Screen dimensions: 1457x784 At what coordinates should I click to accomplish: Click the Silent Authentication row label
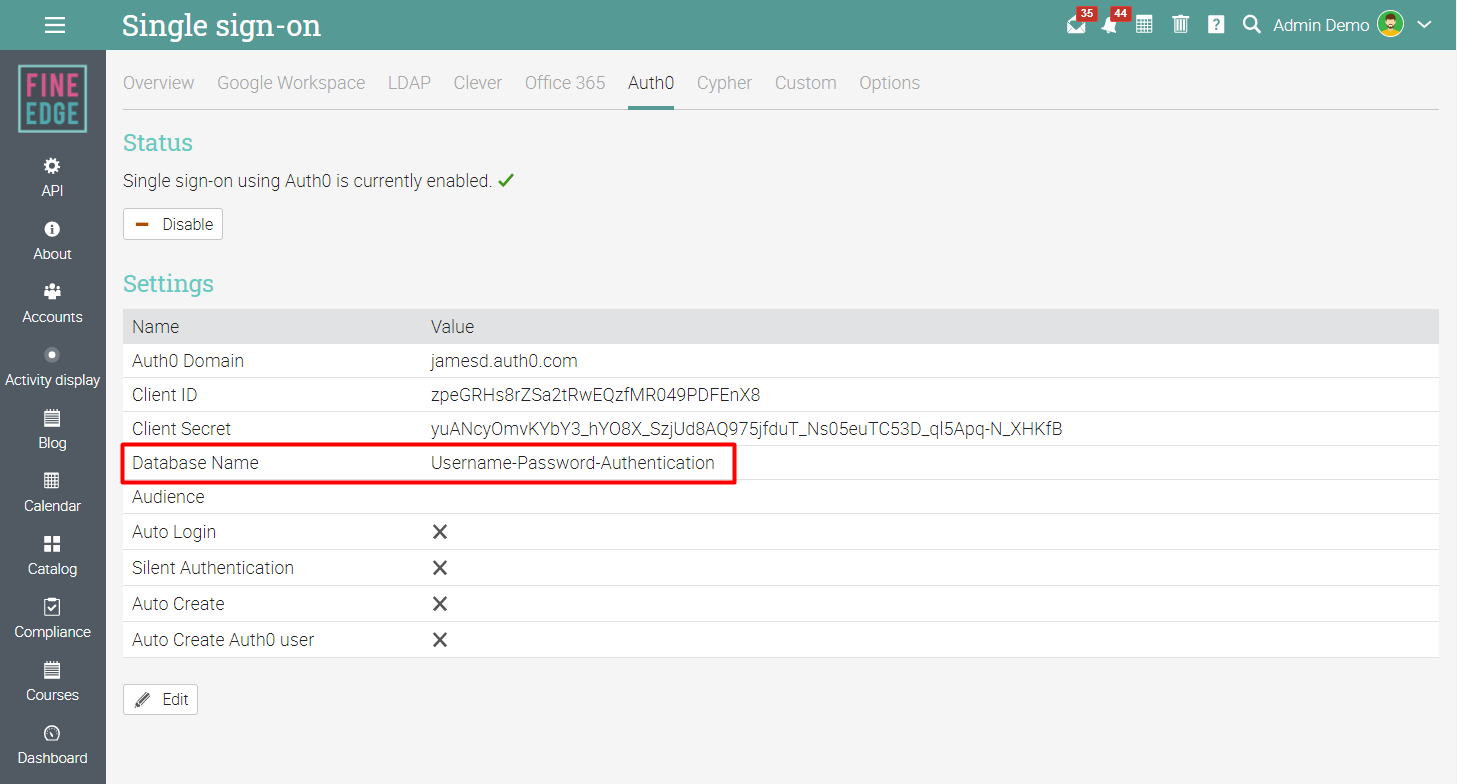[213, 568]
